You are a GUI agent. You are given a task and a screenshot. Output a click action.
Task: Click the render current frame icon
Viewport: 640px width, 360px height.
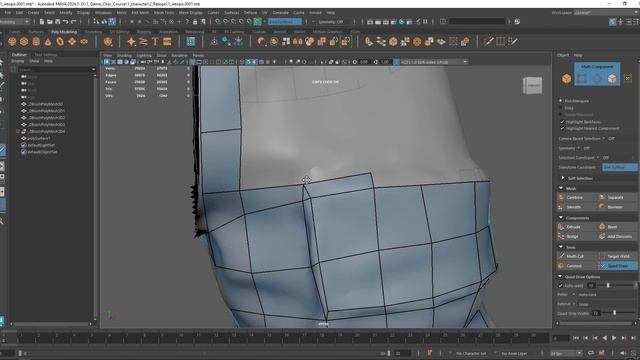pyautogui.click(x=378, y=22)
